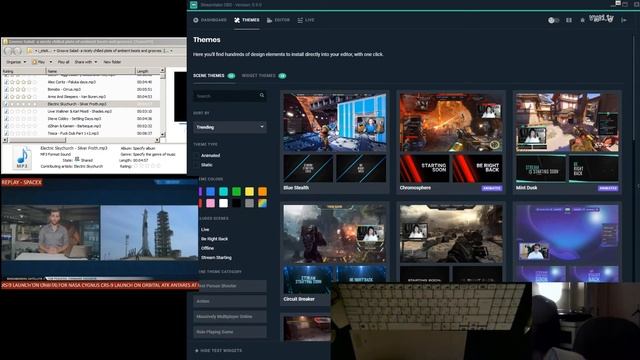Screen dimensions: 640x360
Task: Filter themes by Massively Multiplayer Online category
Action: 230,316
